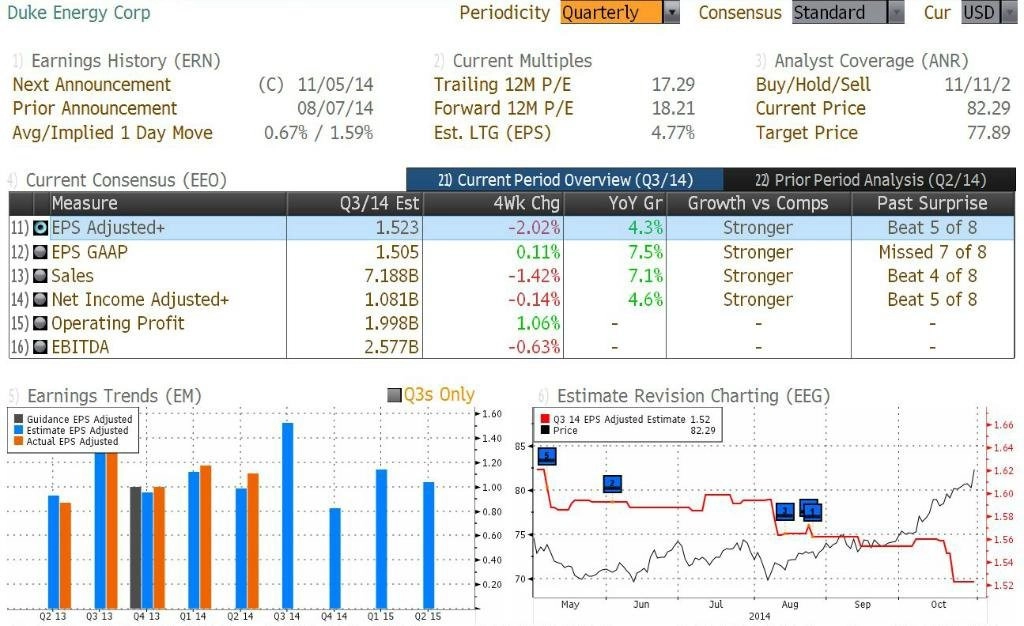The width and height of the screenshot is (1024, 626).
Task: Select the EBITDA row radio icon
Action: pyautogui.click(x=40, y=347)
